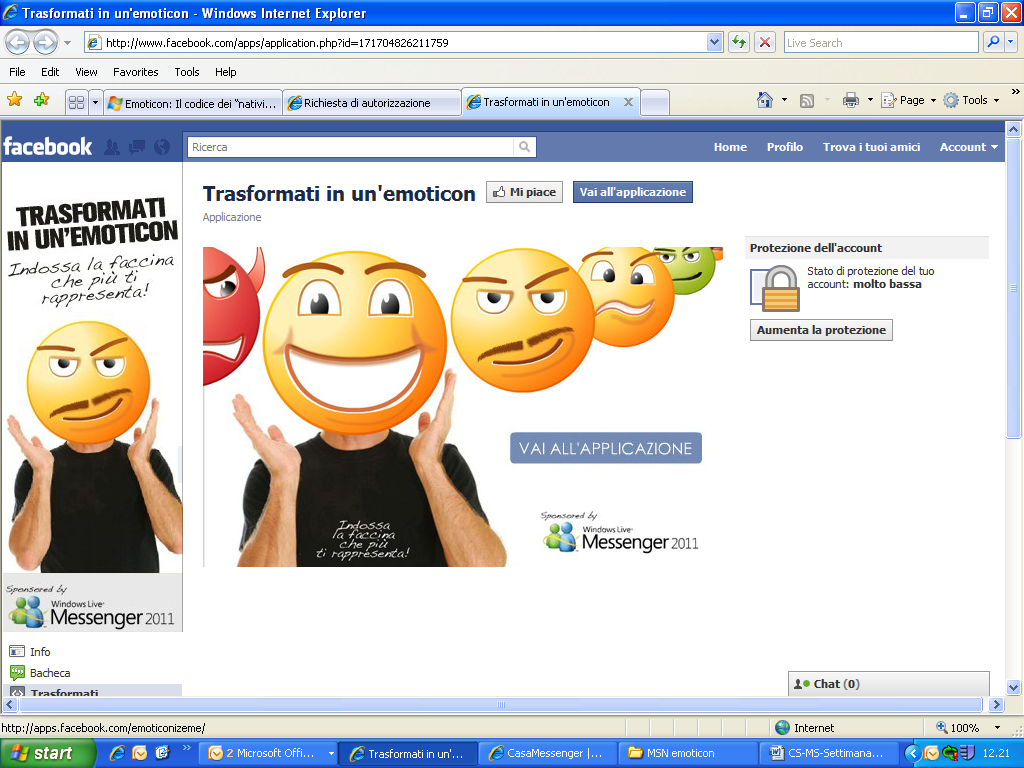Image resolution: width=1024 pixels, height=768 pixels.
Task: Click the Trova i tuoi amici link
Action: coord(871,147)
